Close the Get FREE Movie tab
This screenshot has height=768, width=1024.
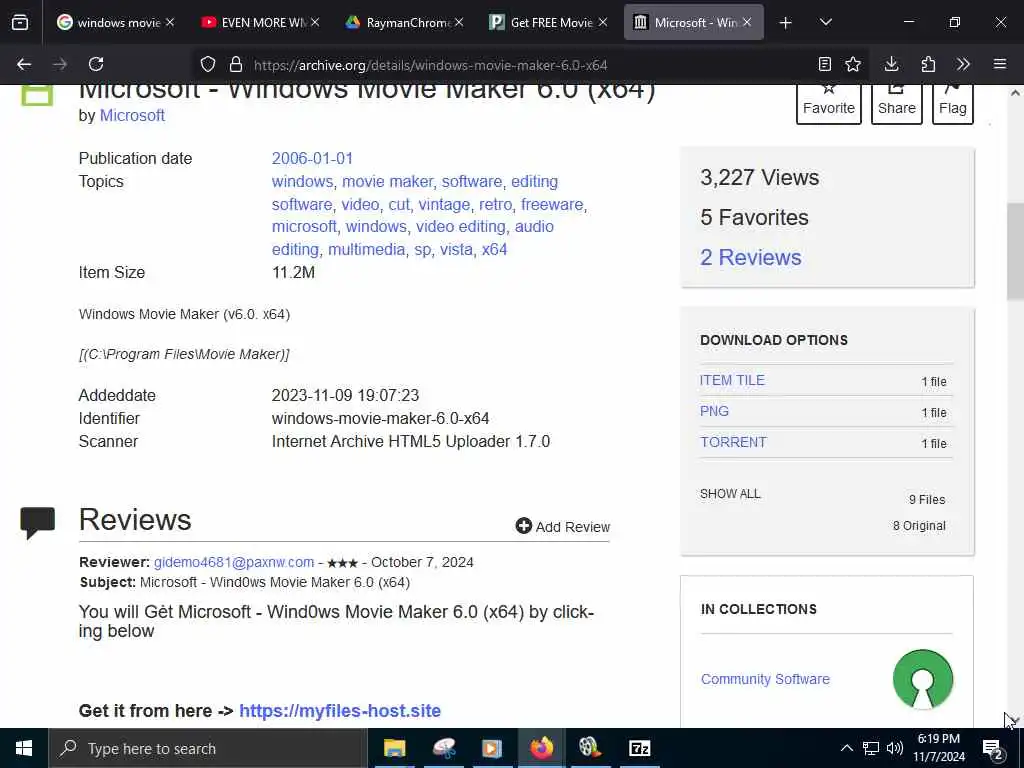[x=603, y=22]
